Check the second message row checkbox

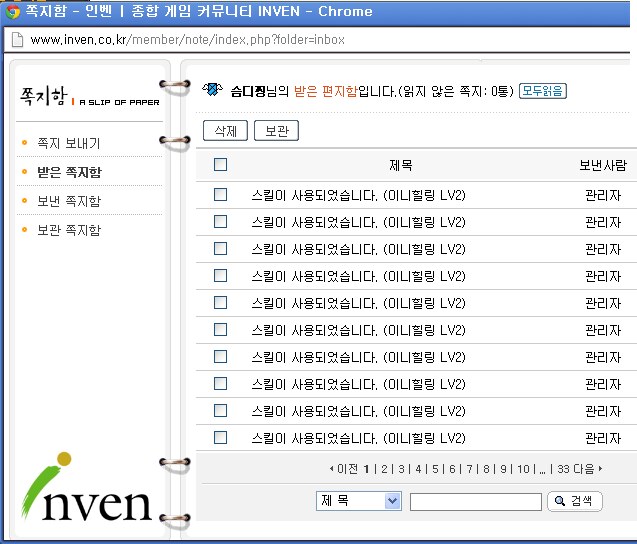(220, 222)
